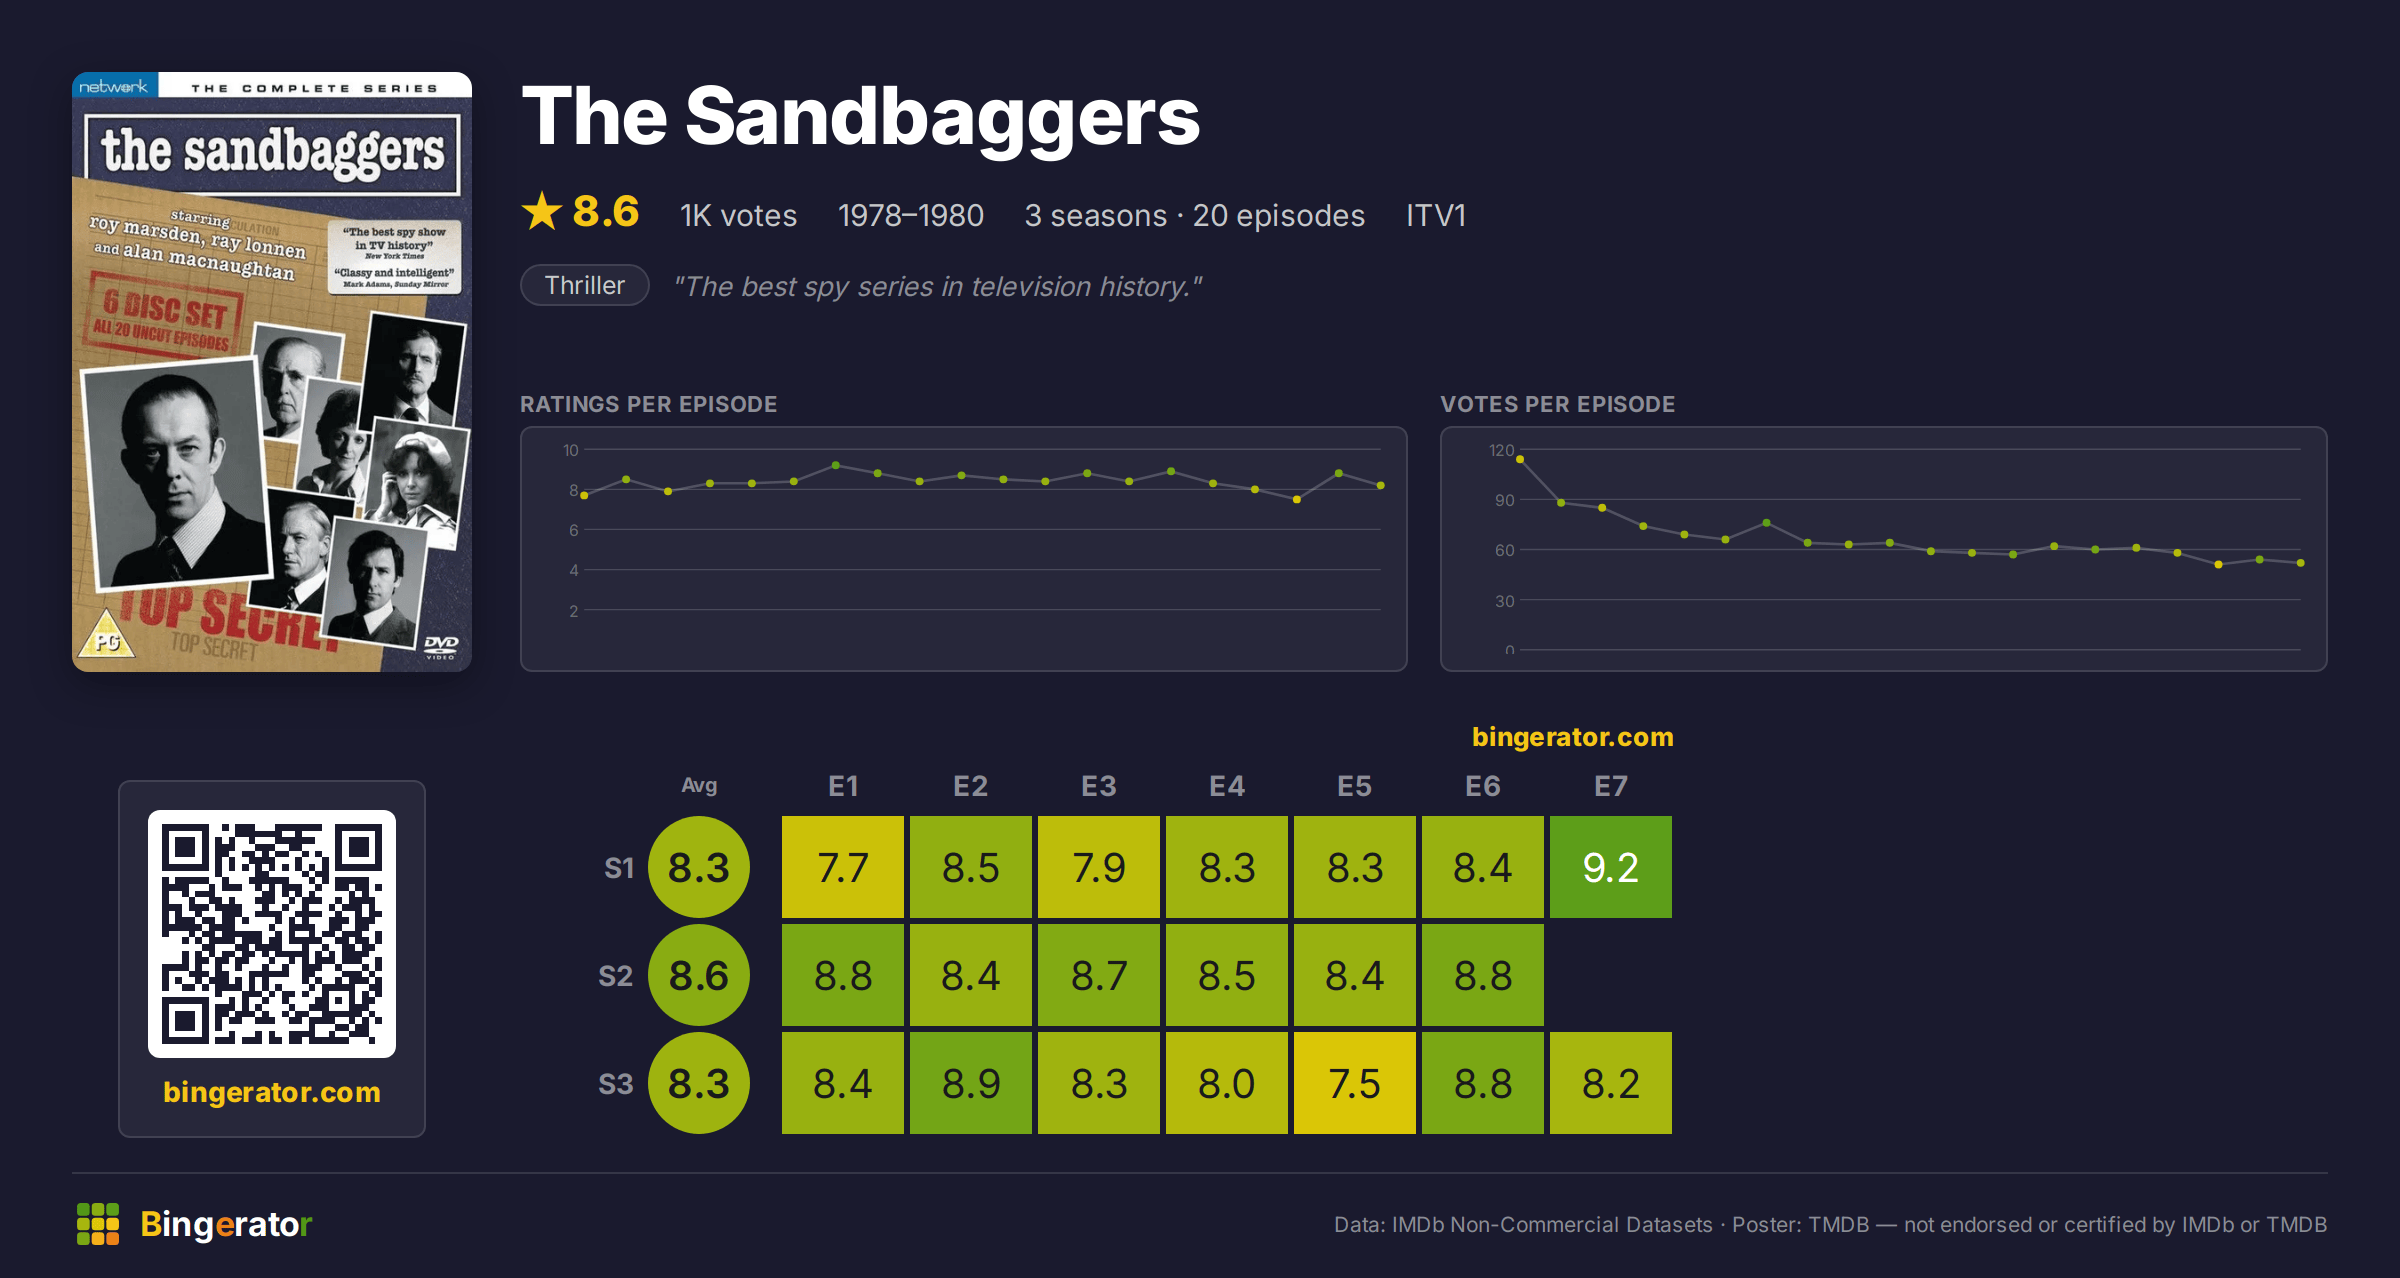Viewport: 2400px width, 1278px height.
Task: Click the Bingerator brand name in footer
Action: [226, 1224]
